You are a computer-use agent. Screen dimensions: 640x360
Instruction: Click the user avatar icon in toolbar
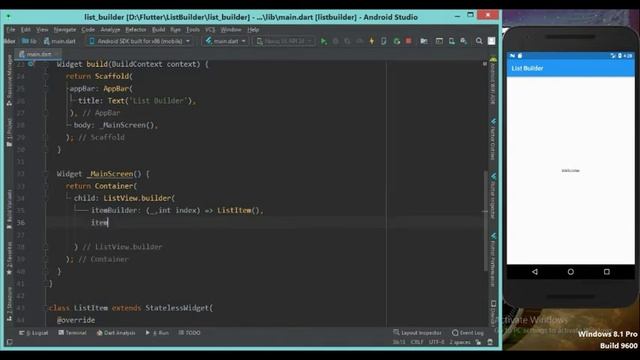tap(491, 41)
